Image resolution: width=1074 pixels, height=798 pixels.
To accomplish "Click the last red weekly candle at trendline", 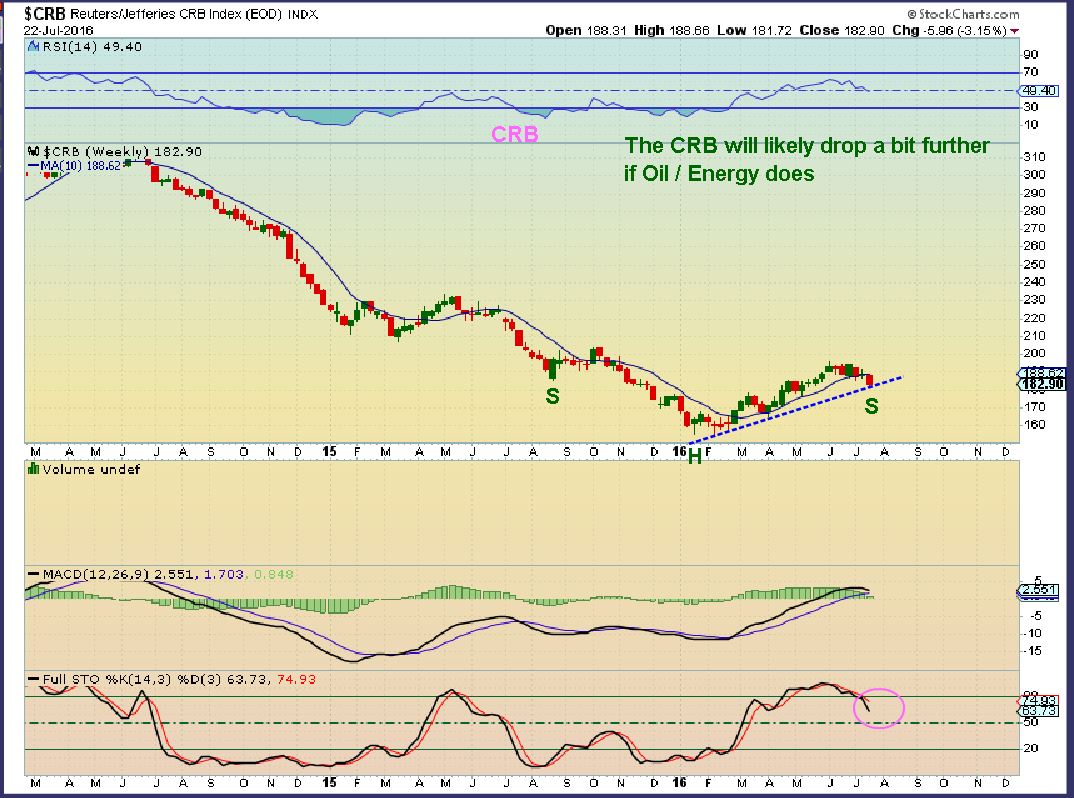I will [870, 380].
